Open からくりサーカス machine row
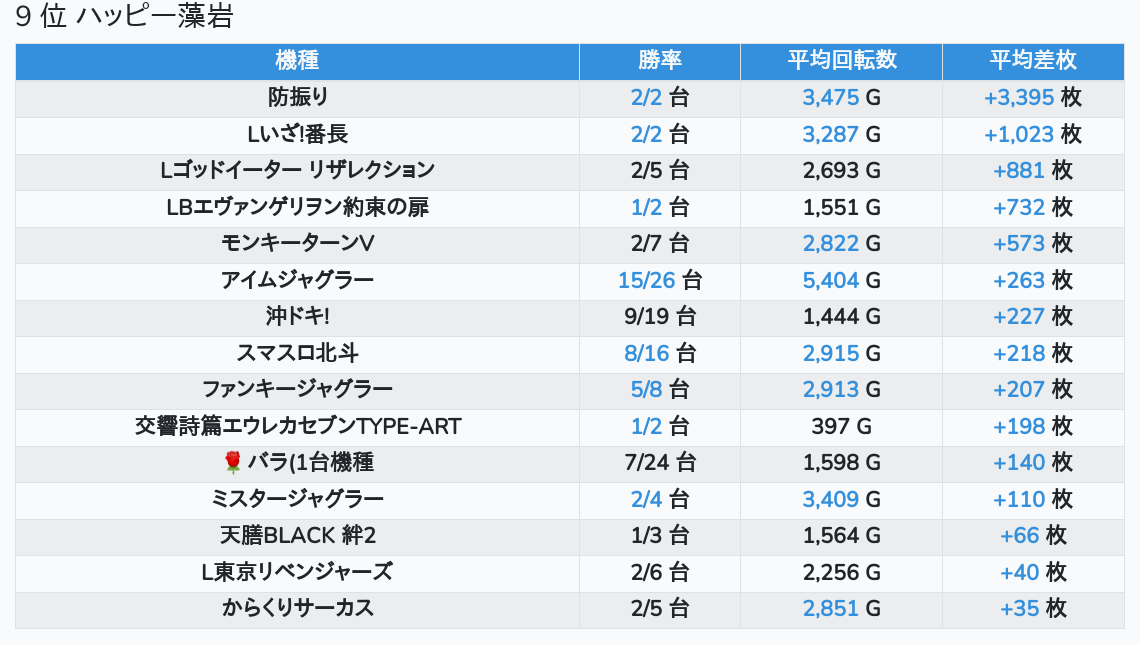The height and width of the screenshot is (645, 1140). click(297, 609)
